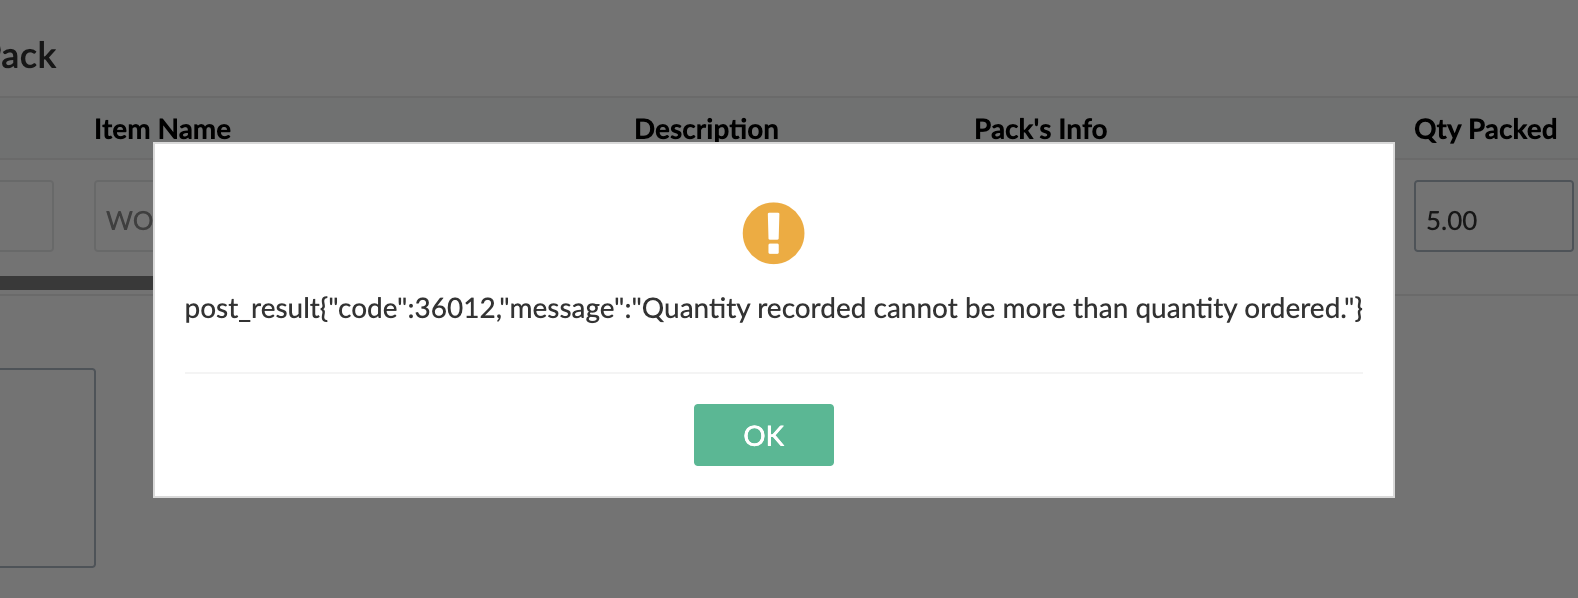The height and width of the screenshot is (598, 1578).
Task: Click the Description column header
Action: (x=706, y=129)
